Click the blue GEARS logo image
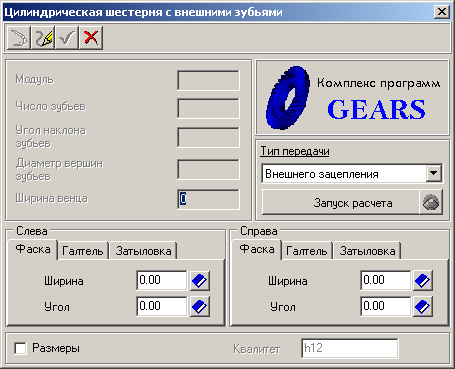455x369 pixels. pyautogui.click(x=288, y=97)
